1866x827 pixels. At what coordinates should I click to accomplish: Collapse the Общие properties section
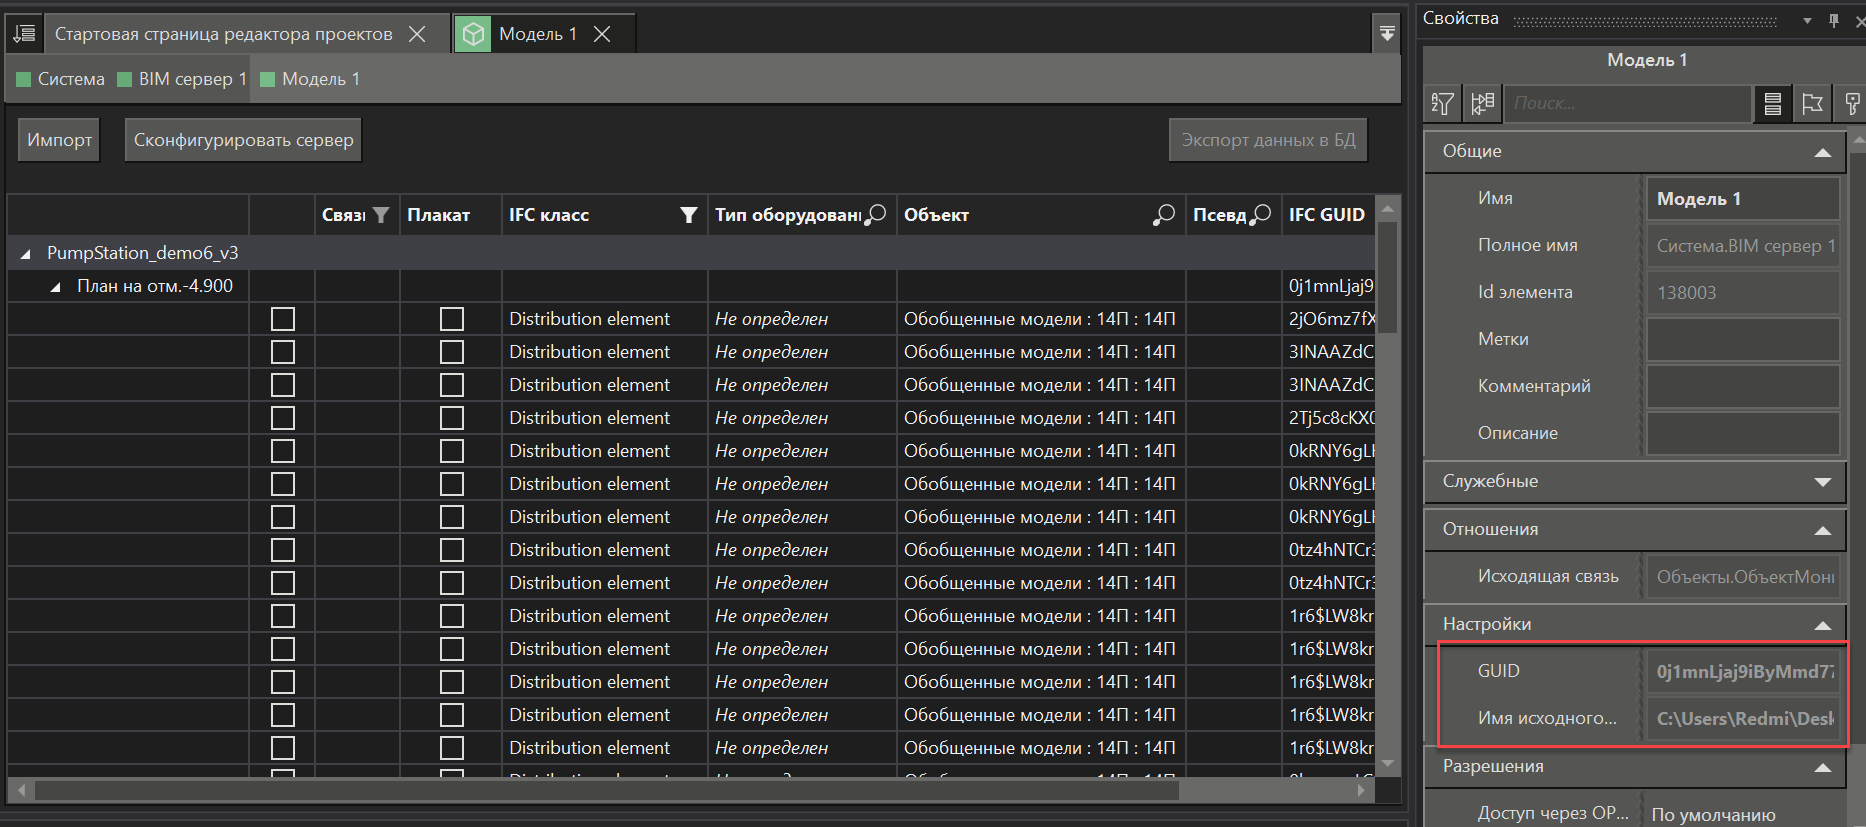pos(1822,152)
